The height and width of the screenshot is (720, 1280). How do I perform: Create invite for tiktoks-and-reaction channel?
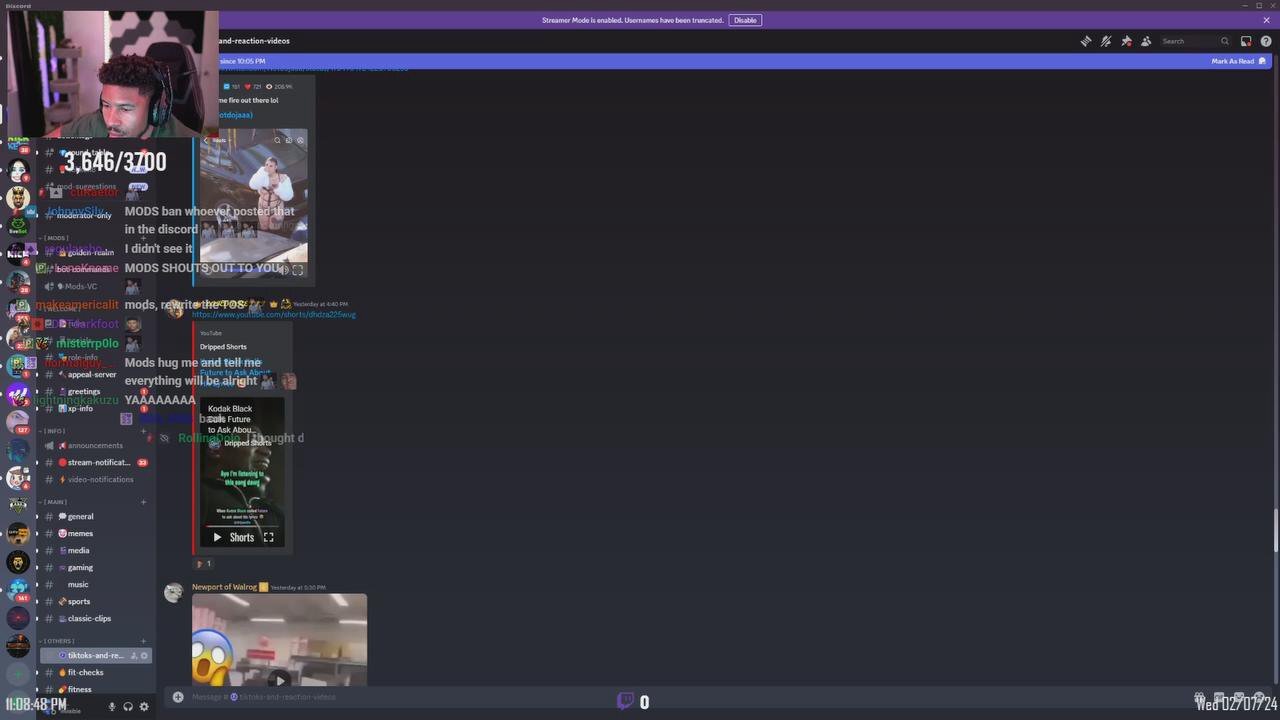click(133, 655)
